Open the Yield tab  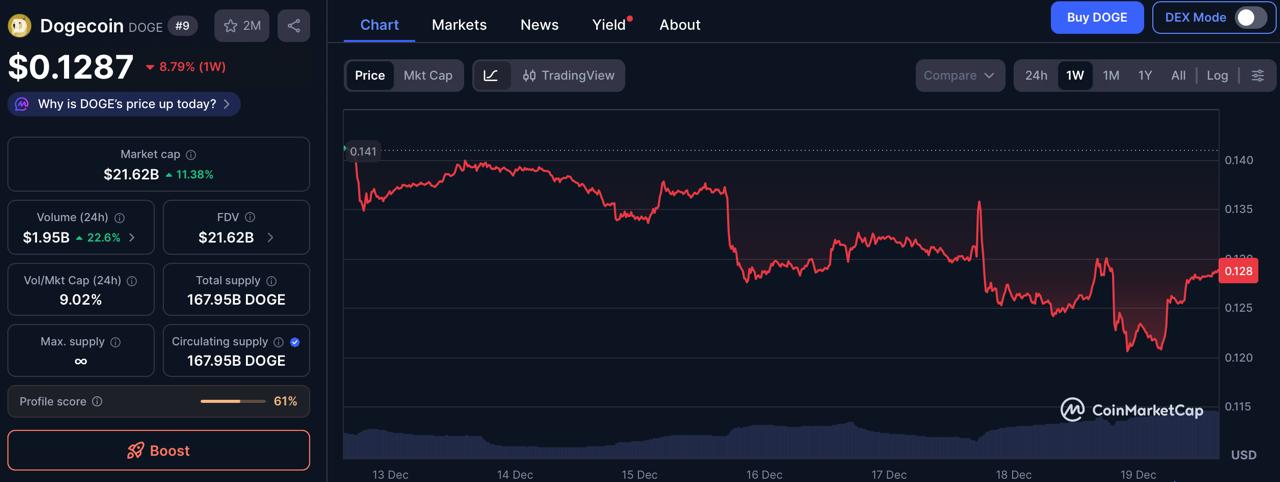pos(609,24)
